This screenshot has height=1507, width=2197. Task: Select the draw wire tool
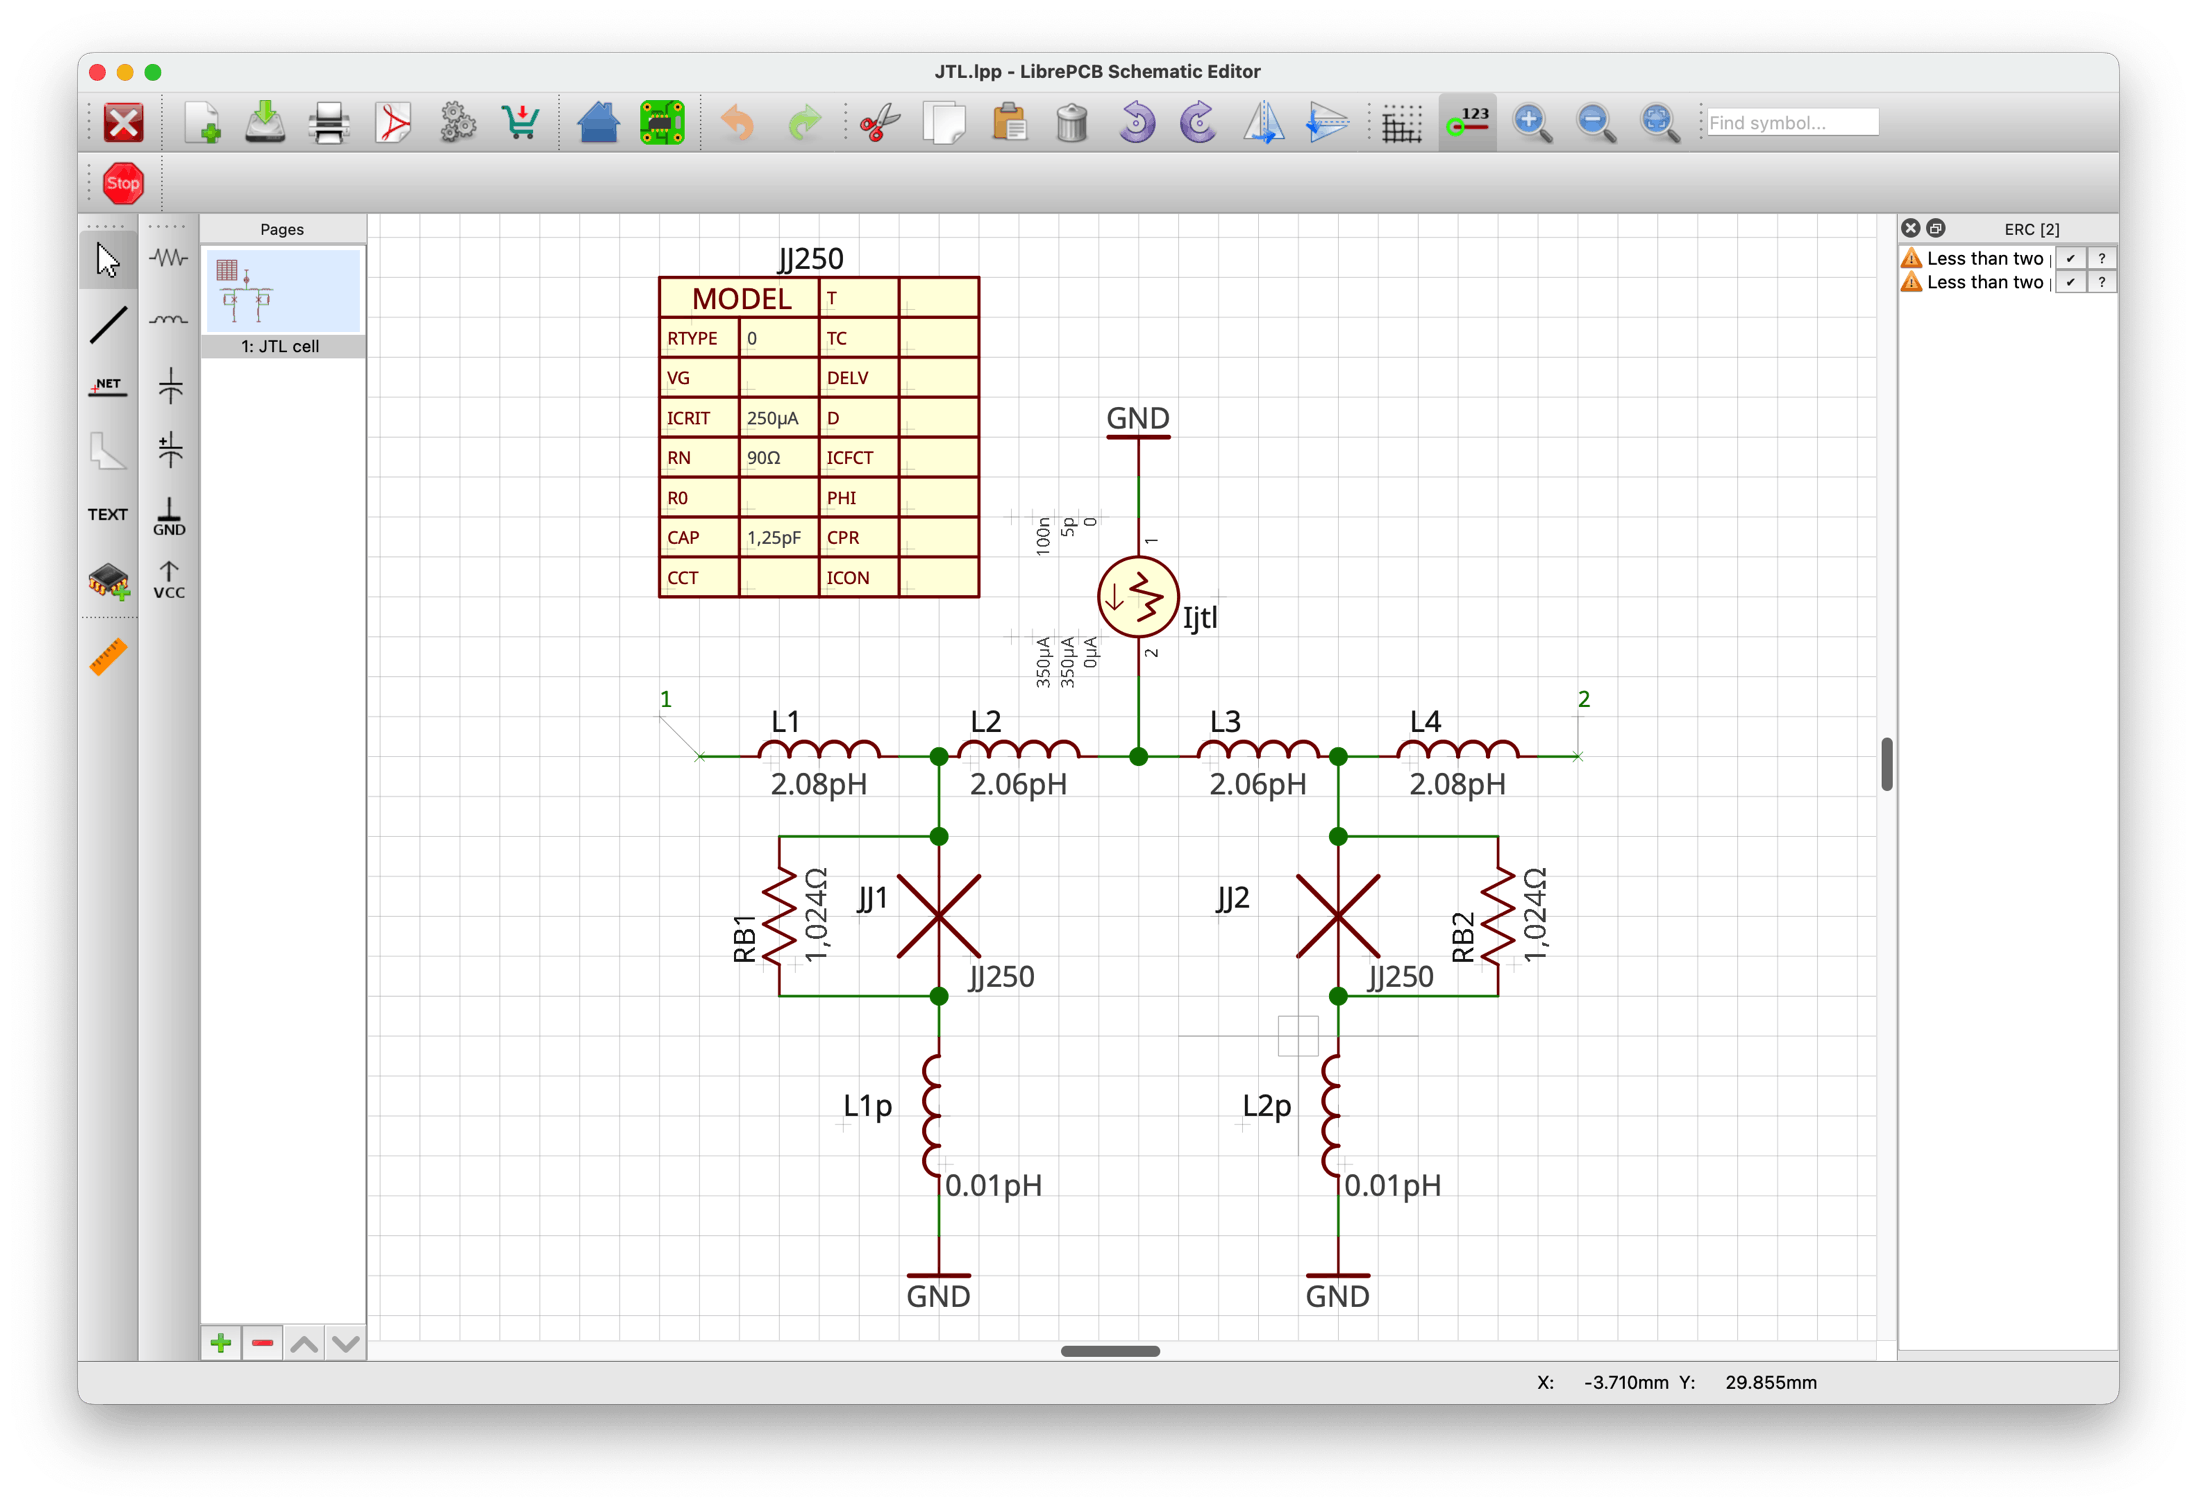(108, 325)
